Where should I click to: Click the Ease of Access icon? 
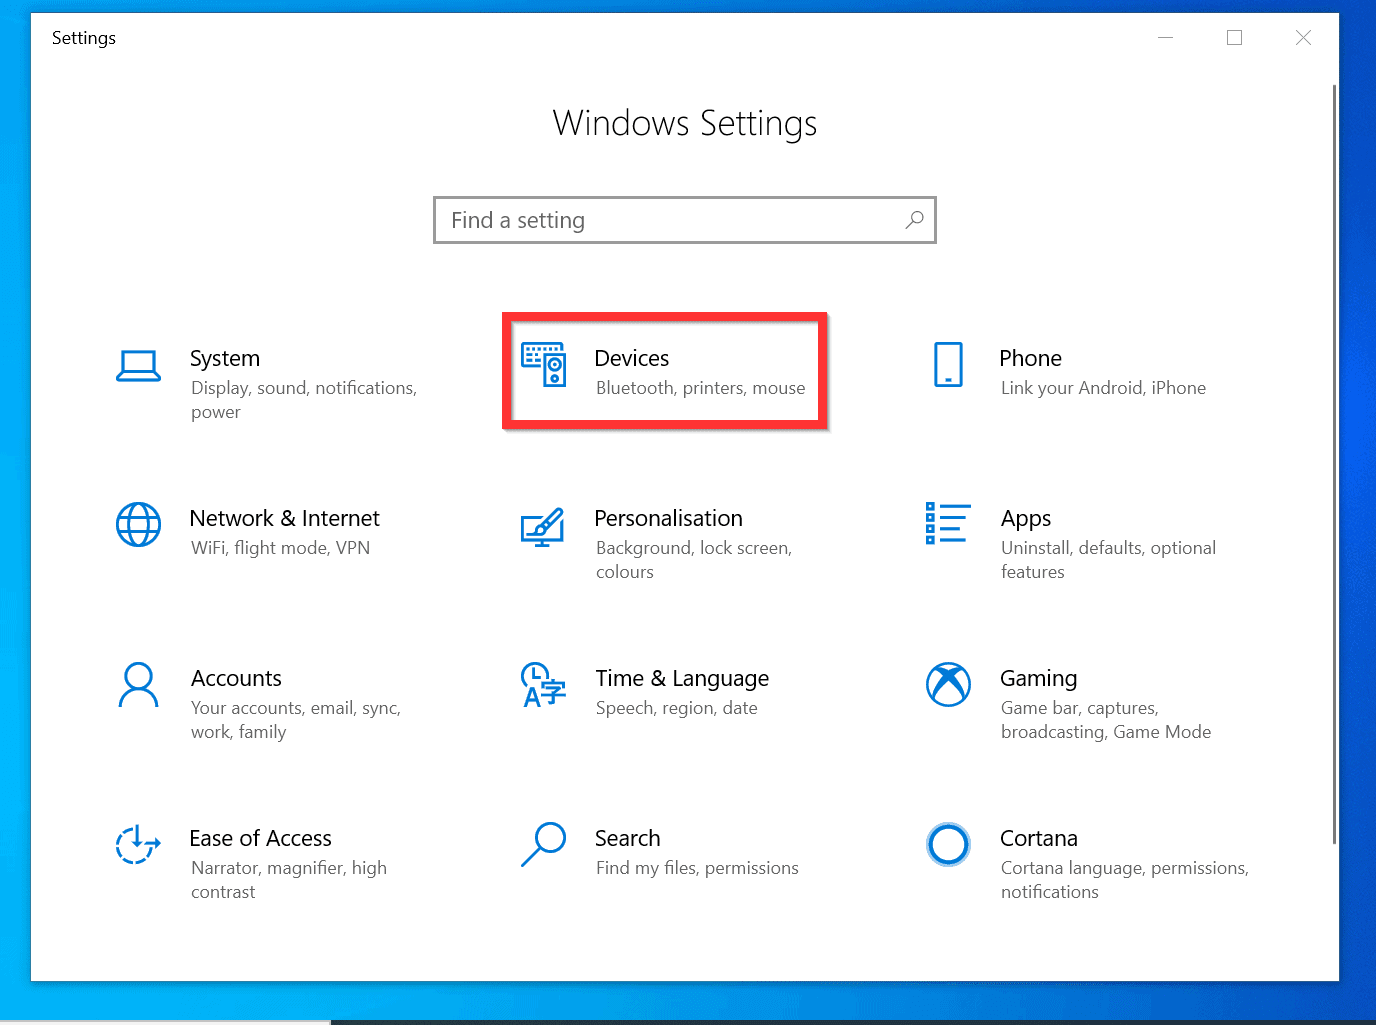pos(138,845)
